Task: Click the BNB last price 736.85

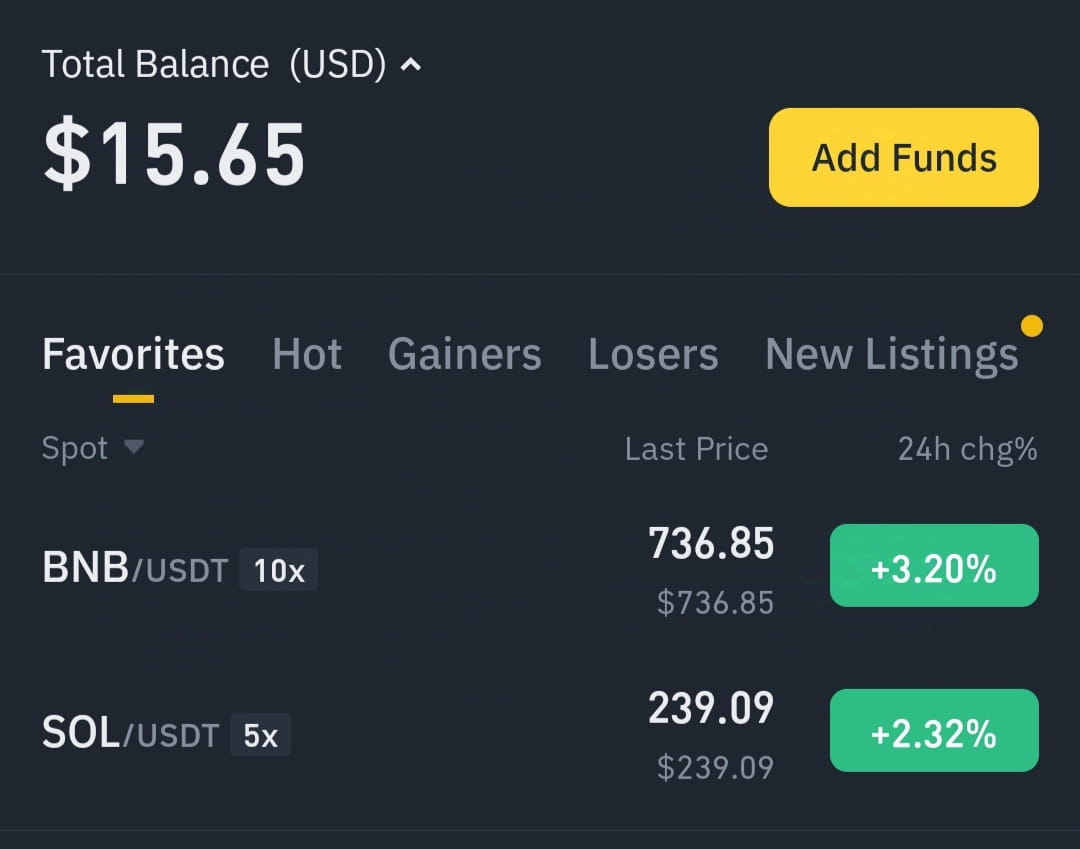Action: point(711,543)
